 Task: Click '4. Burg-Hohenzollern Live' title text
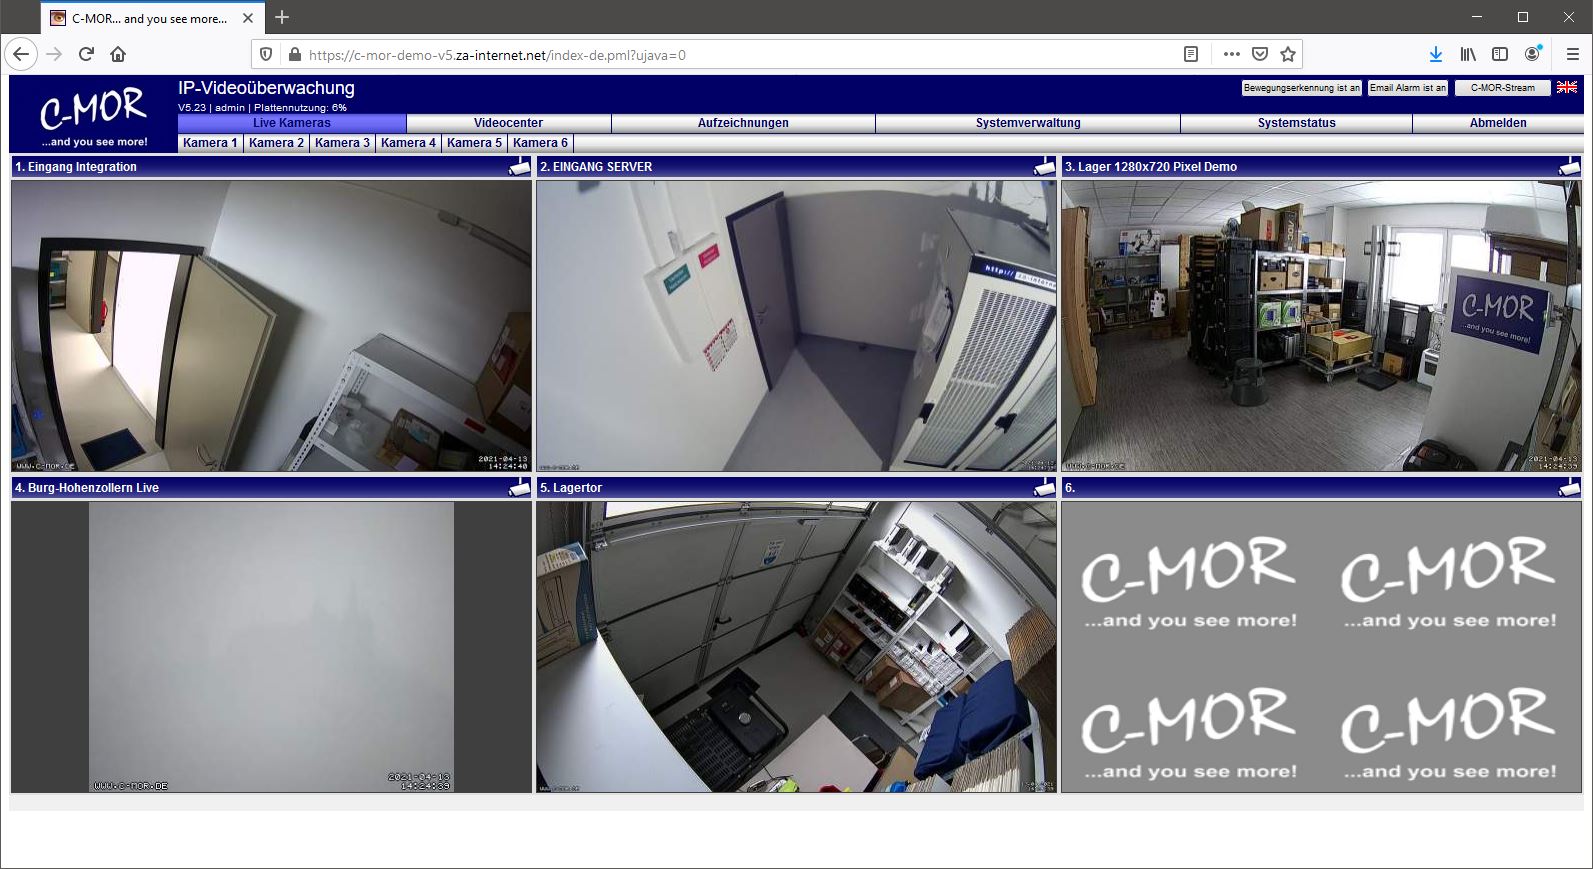(87, 488)
